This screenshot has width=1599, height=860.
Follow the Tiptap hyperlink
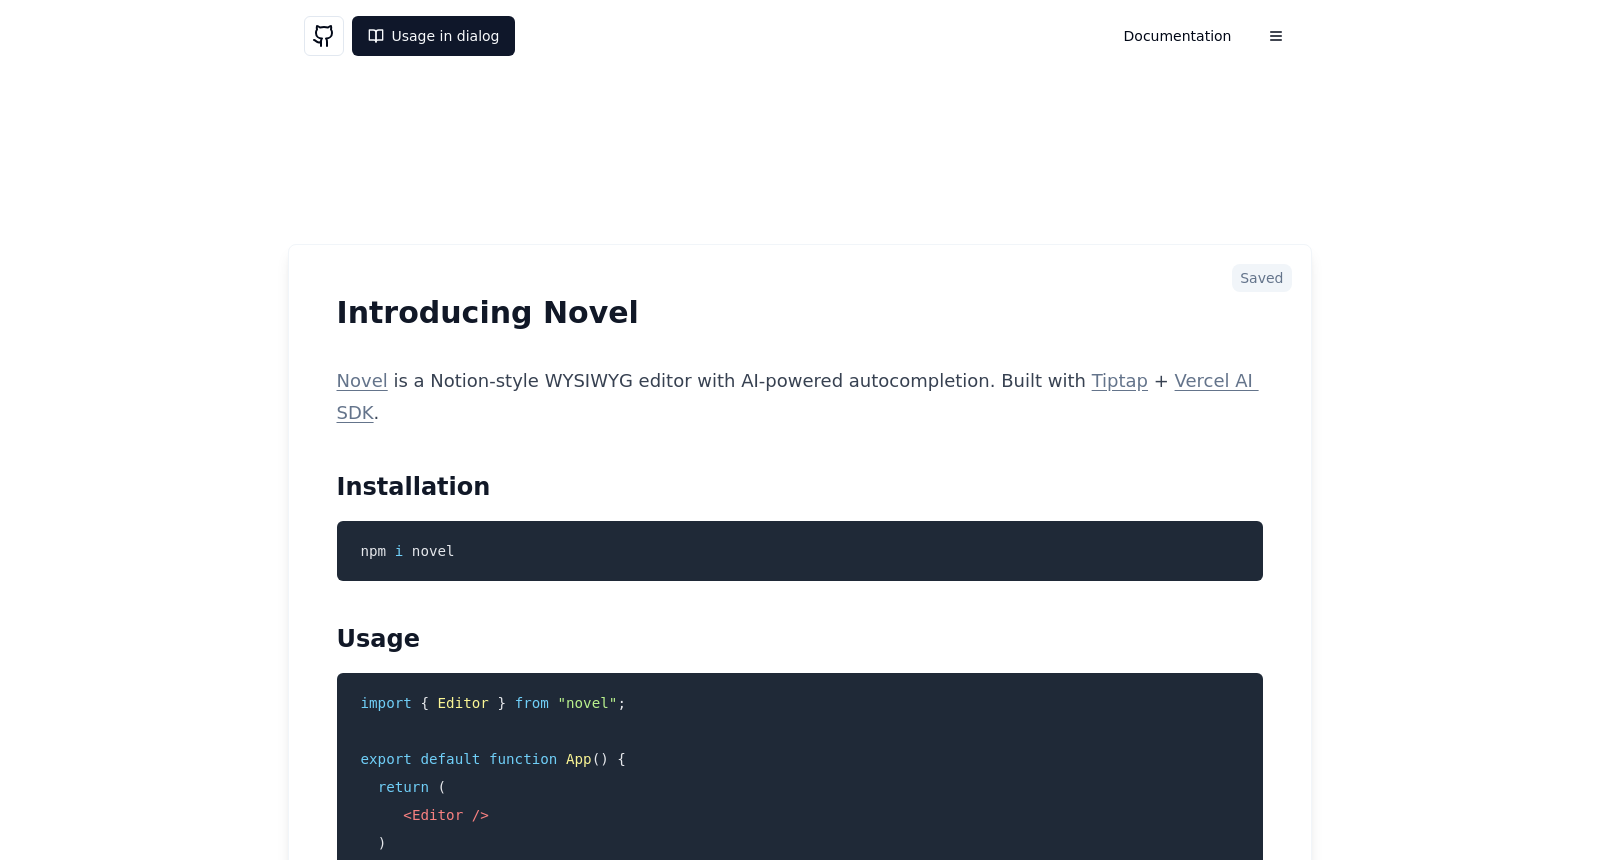tap(1119, 381)
